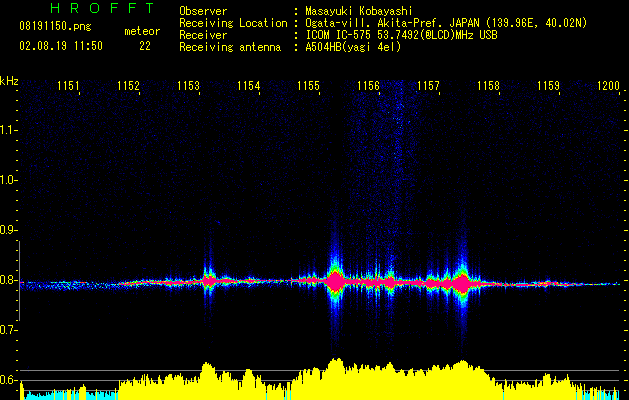
Task: Click the 0.7 kHz frequency label
Action: (7, 330)
